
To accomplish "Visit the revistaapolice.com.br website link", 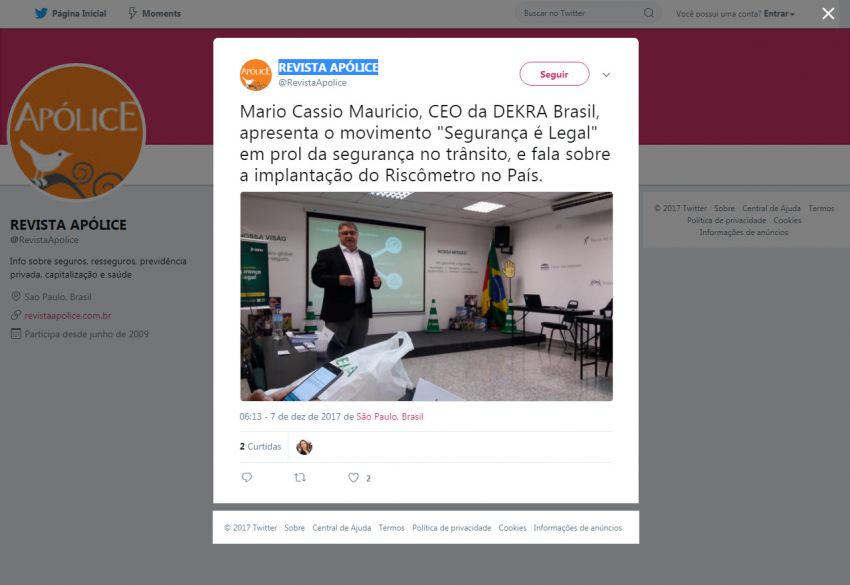I will (x=68, y=316).
